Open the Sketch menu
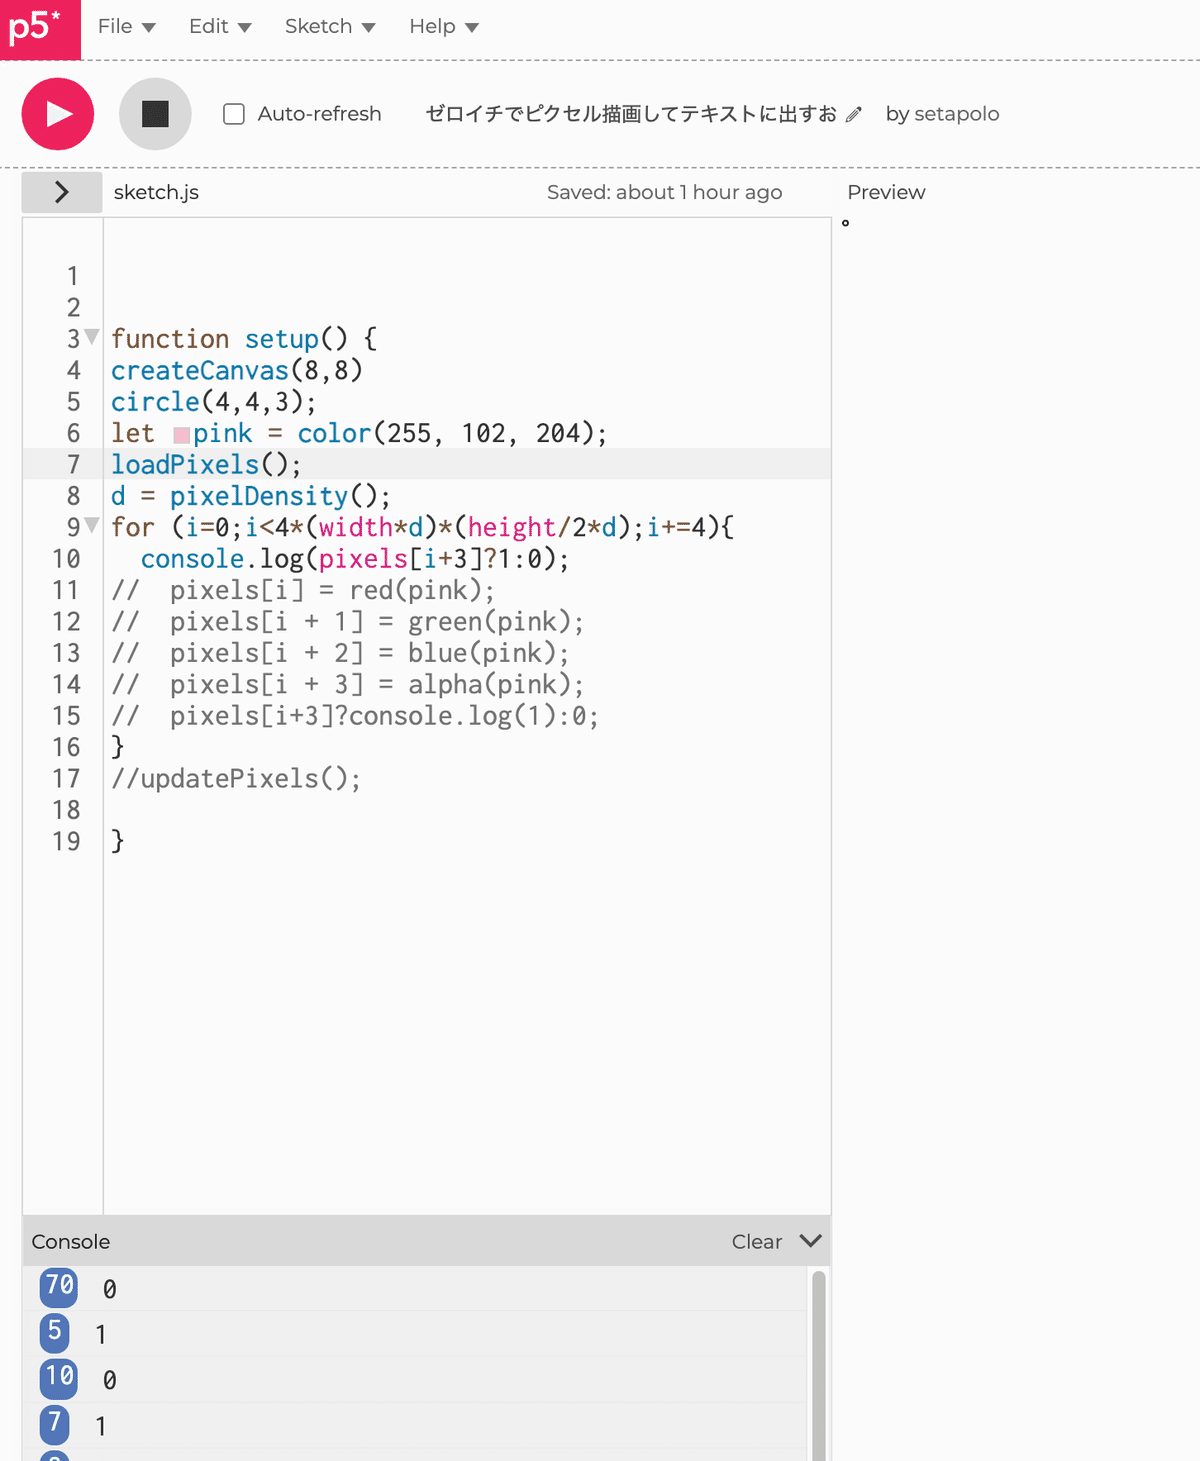Screen dimensions: 1200x1461 click(330, 27)
